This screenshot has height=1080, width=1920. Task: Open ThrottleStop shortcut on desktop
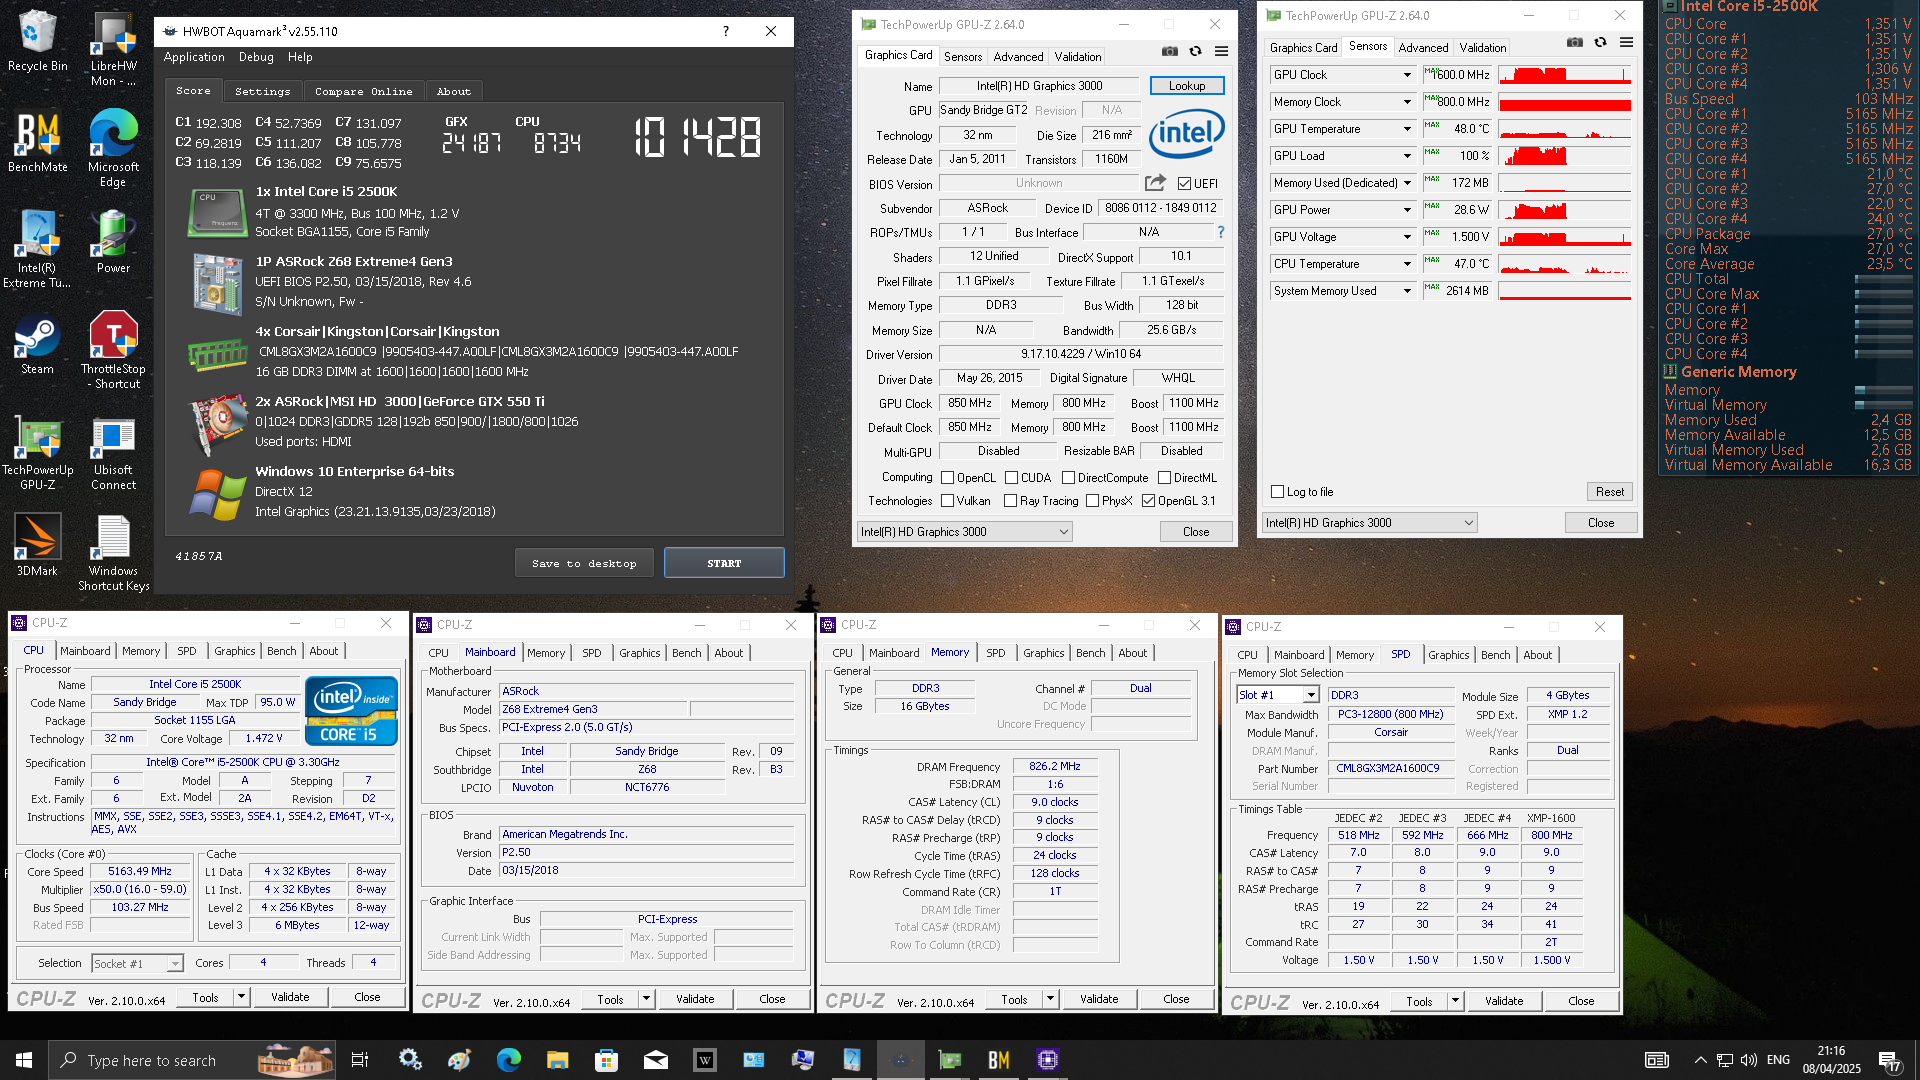[113, 350]
